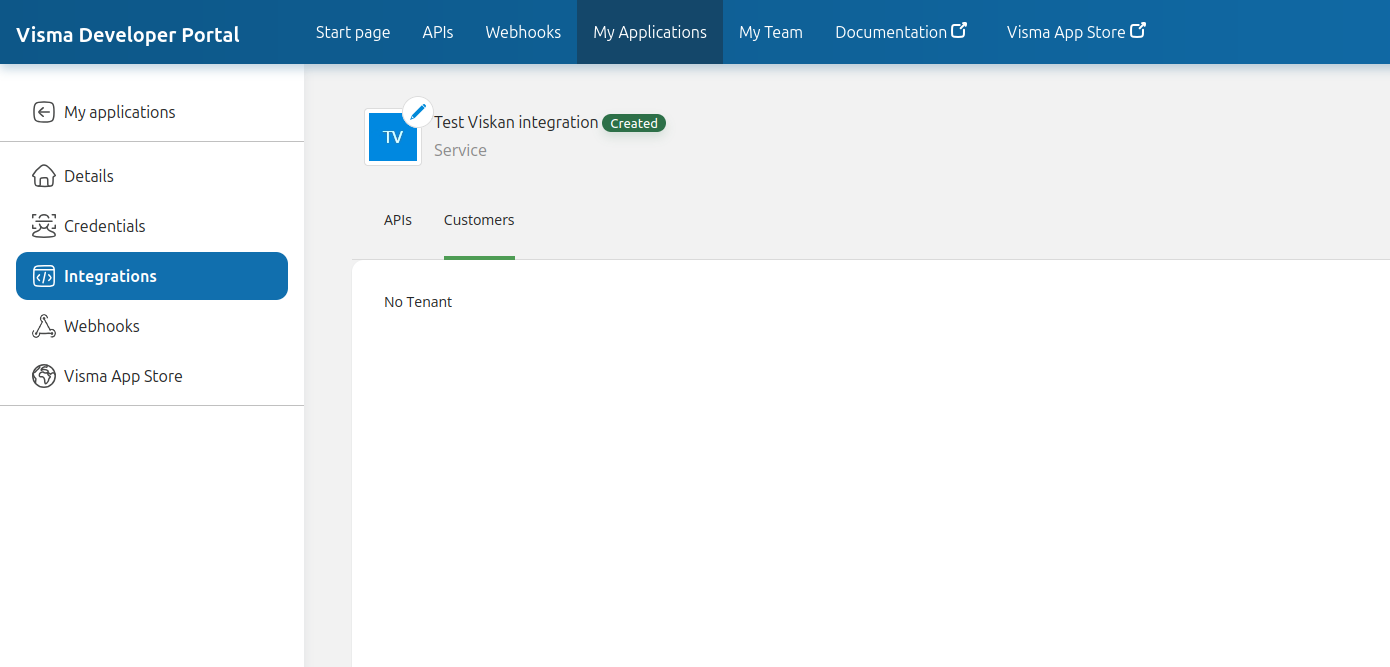Image resolution: width=1390 pixels, height=667 pixels.
Task: Click the blue TV application avatar
Action: pos(392,138)
